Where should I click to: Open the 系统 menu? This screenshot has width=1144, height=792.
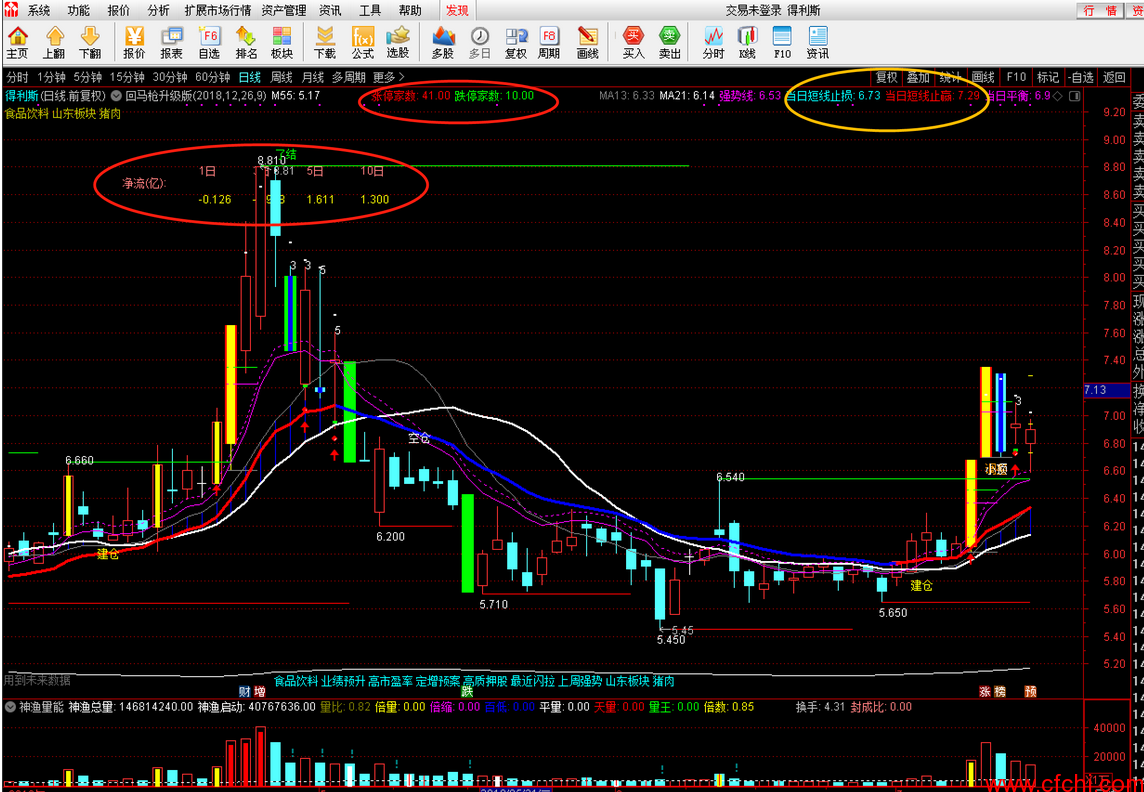(x=39, y=10)
